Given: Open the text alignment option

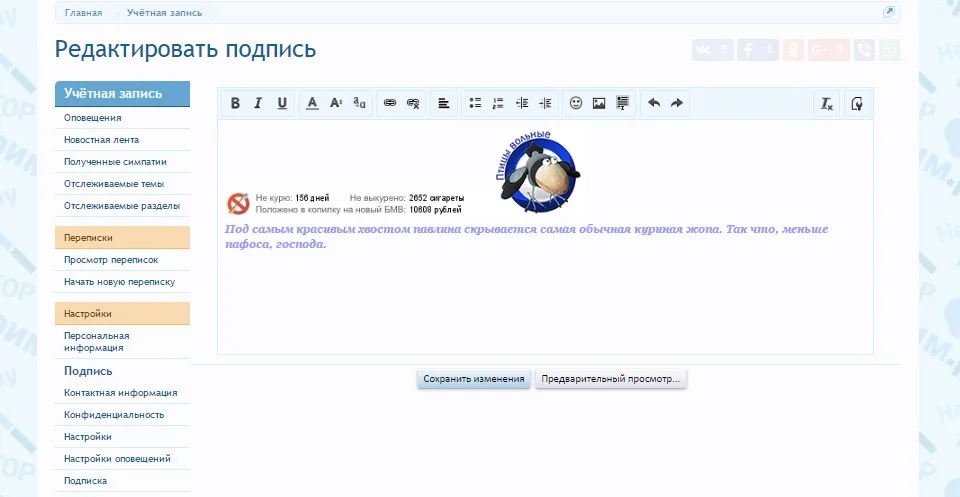Looking at the screenshot, I should 444,103.
